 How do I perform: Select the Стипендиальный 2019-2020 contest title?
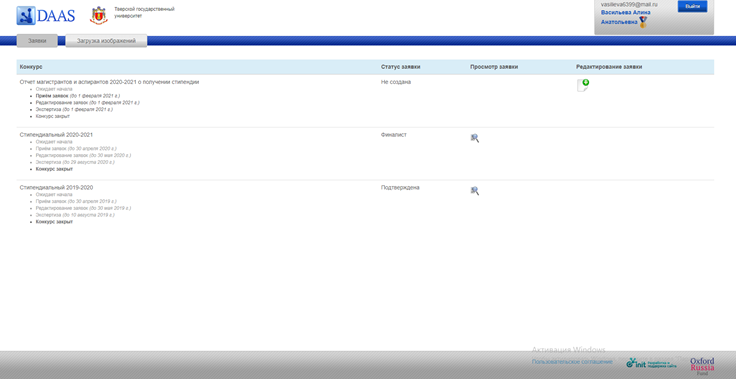click(x=56, y=187)
